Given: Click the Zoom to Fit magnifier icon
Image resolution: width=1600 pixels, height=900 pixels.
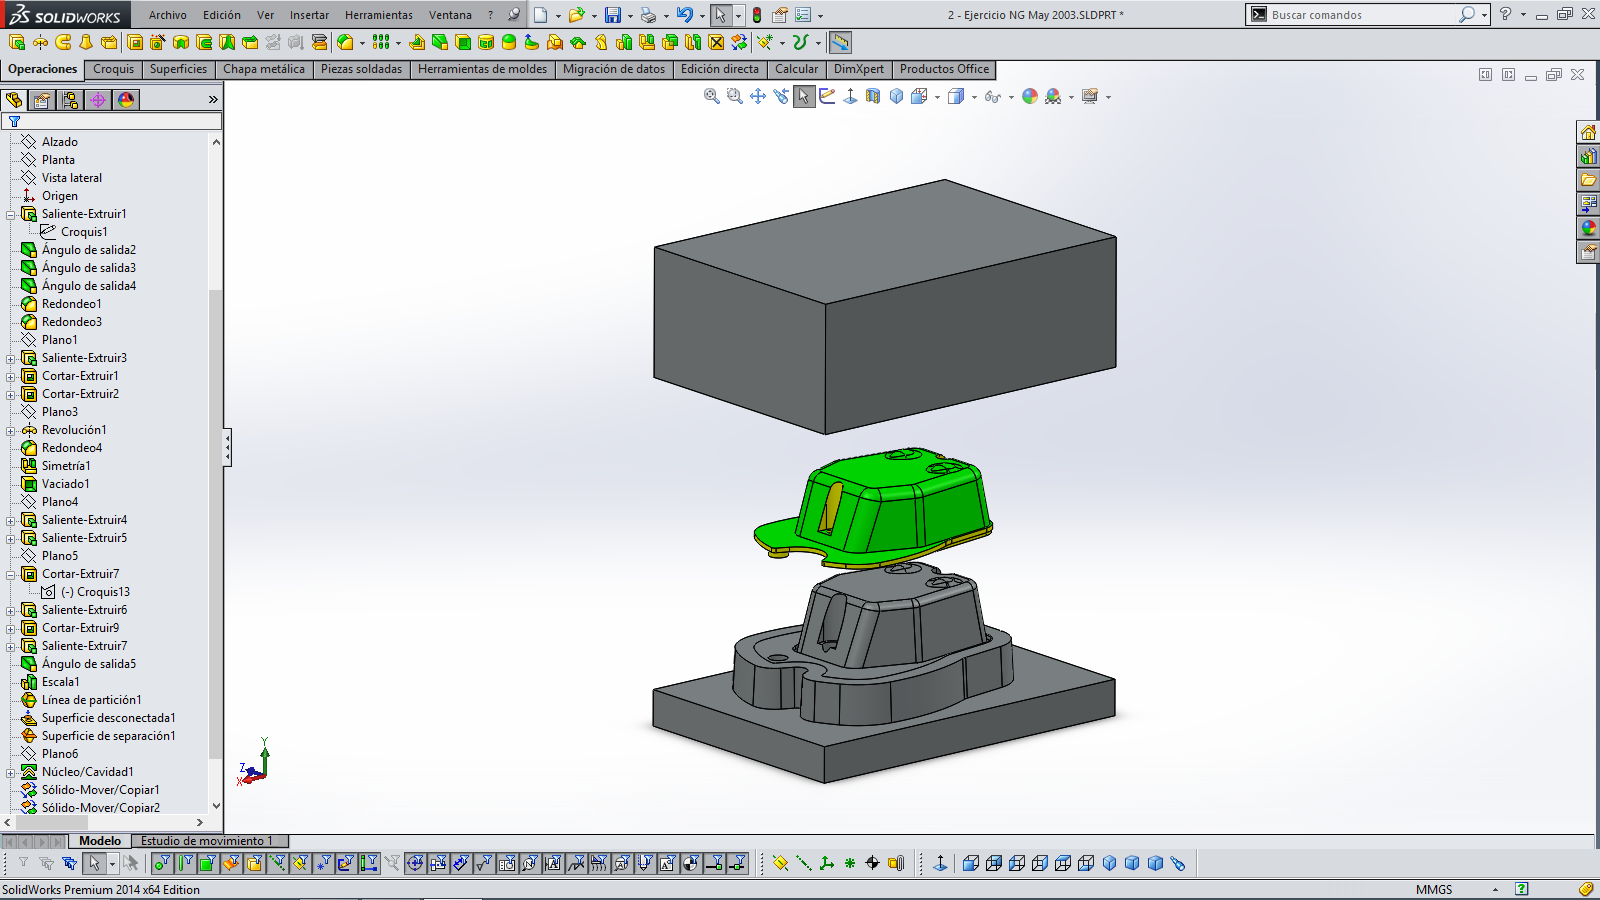Looking at the screenshot, I should [712, 97].
